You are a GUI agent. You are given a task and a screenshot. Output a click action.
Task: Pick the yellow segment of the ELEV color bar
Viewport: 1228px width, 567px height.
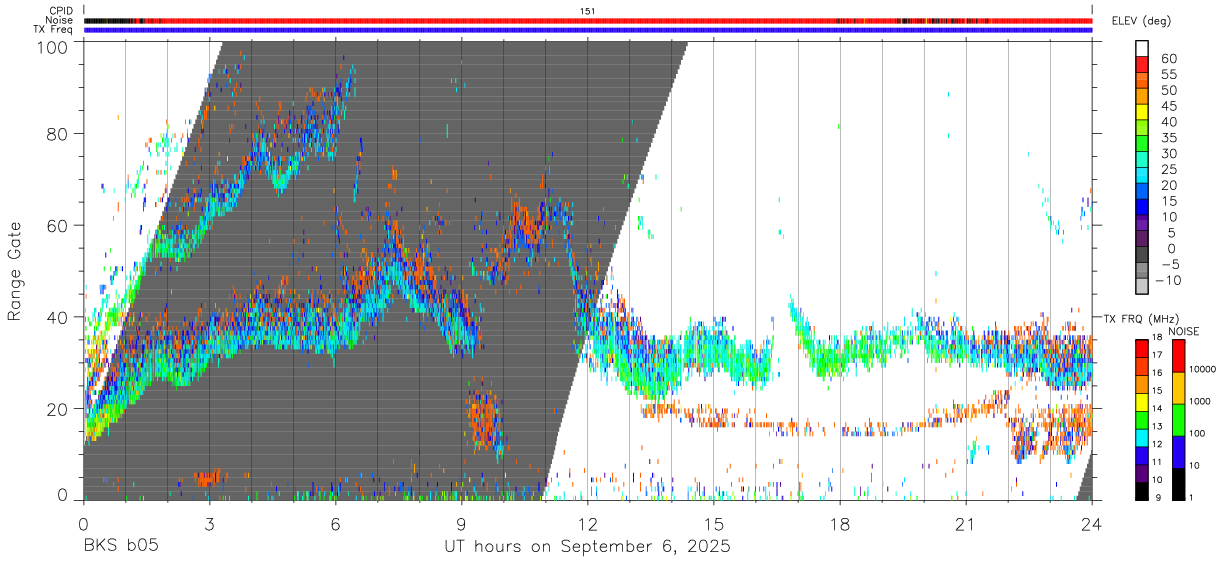coord(1142,112)
